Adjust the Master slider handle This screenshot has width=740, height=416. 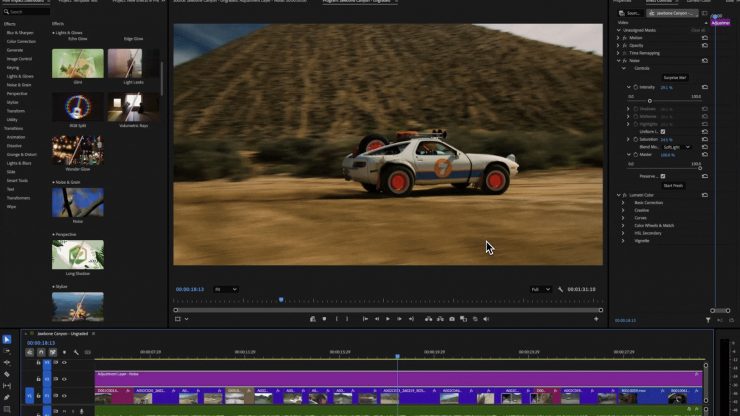coord(700,168)
